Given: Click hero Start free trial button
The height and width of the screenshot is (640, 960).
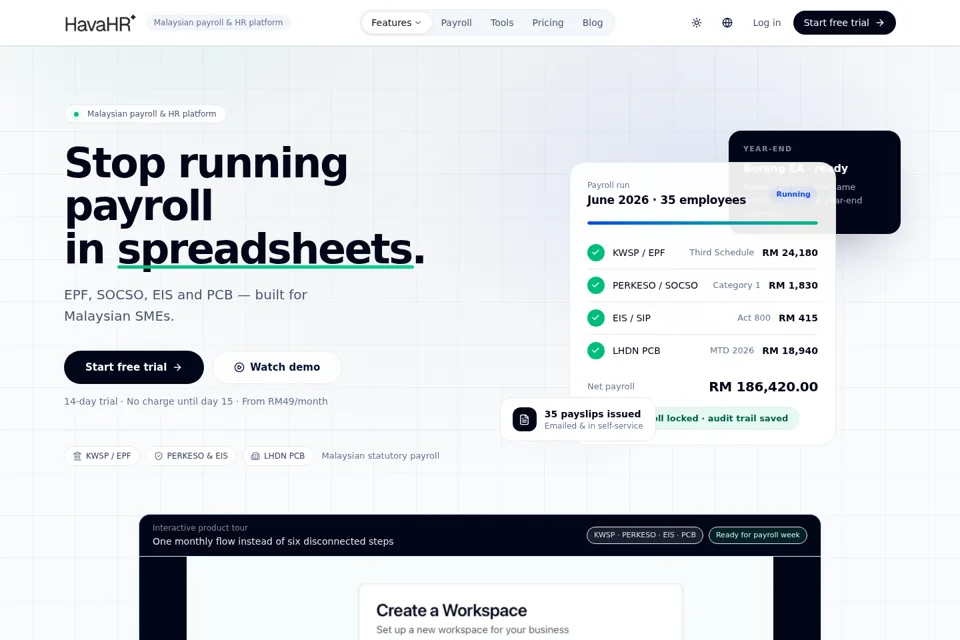Looking at the screenshot, I should click(133, 367).
